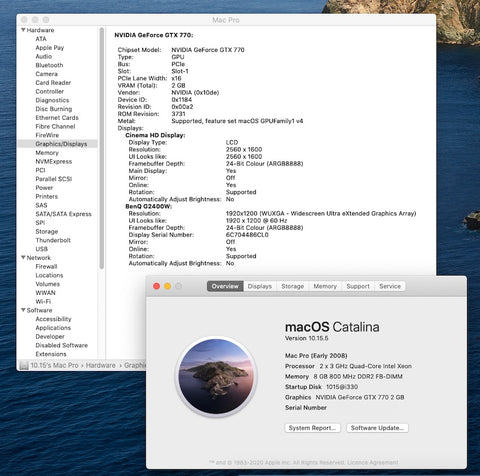
Task: Select NVMExpress in the sidebar
Action: coord(54,161)
